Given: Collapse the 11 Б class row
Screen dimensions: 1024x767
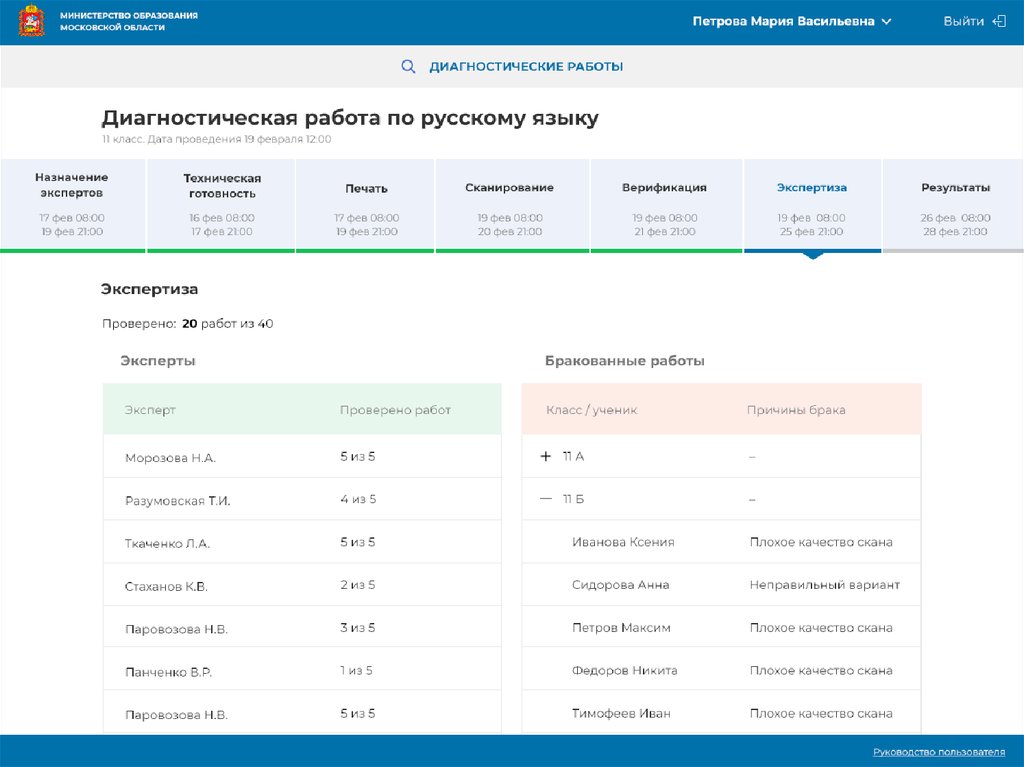Looking at the screenshot, I should coord(546,498).
